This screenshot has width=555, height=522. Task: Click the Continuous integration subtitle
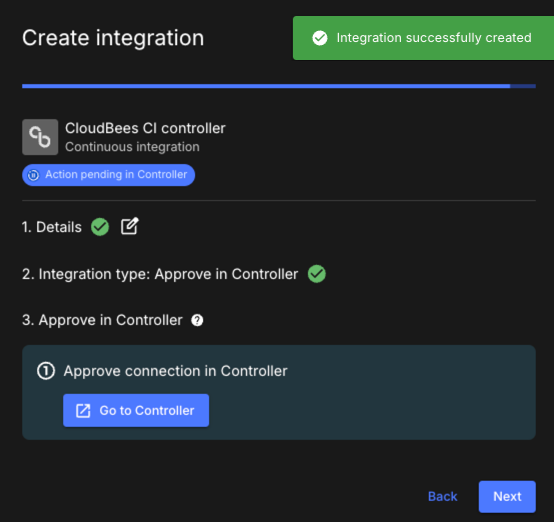point(132,147)
